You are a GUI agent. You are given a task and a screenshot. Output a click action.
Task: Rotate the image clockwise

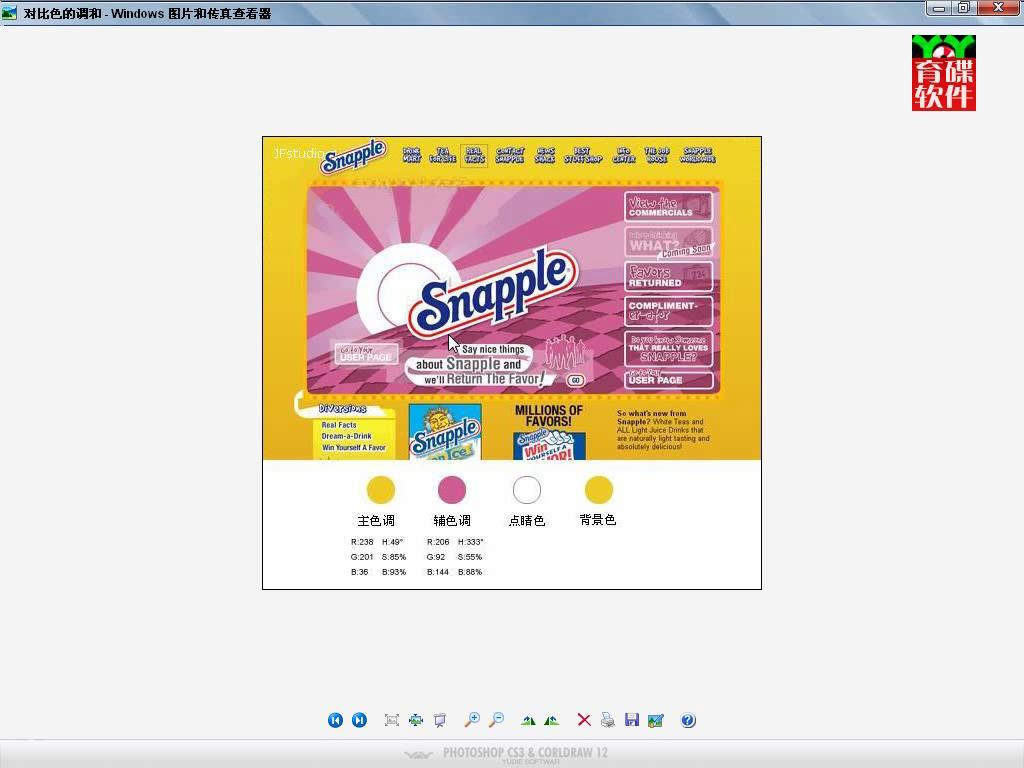[528, 720]
